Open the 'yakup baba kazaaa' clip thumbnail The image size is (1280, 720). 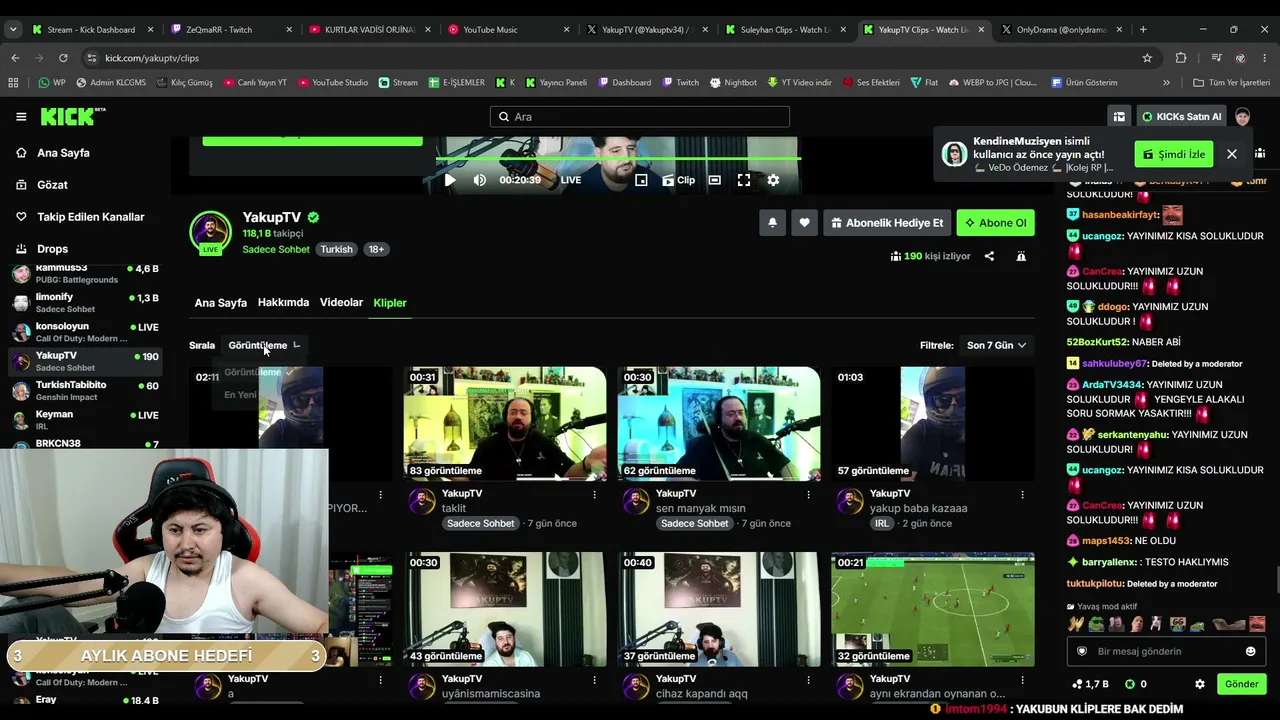tap(933, 424)
